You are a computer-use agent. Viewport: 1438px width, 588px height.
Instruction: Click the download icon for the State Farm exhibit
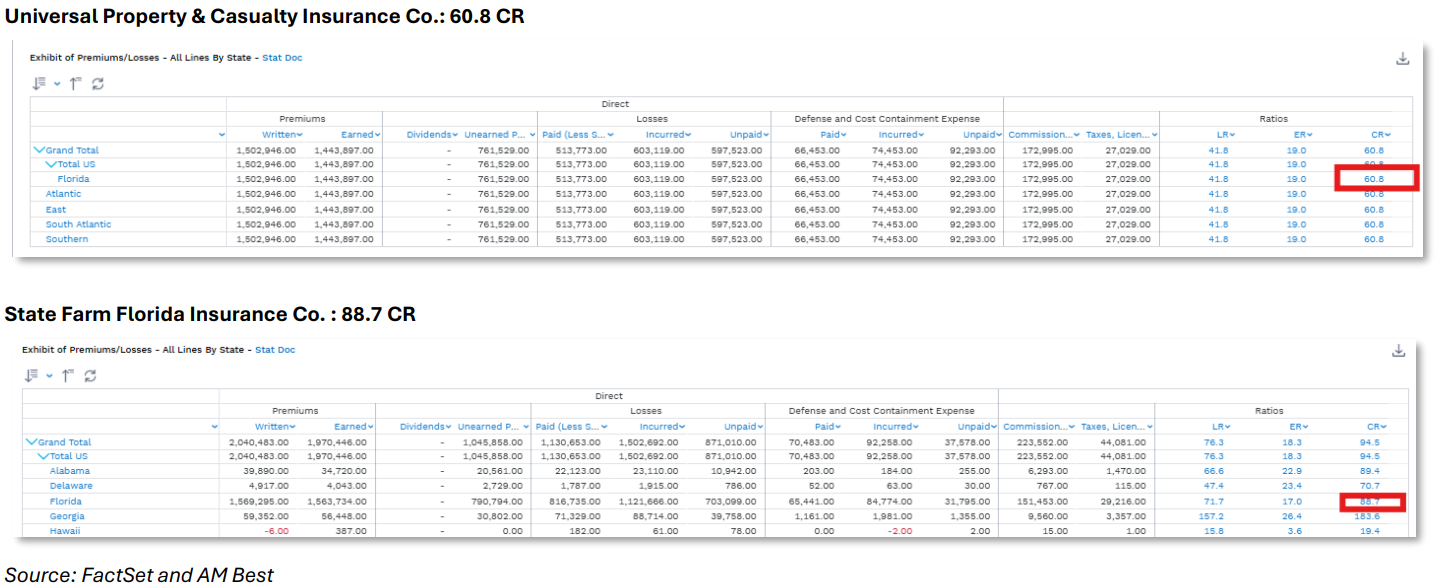click(x=1398, y=351)
